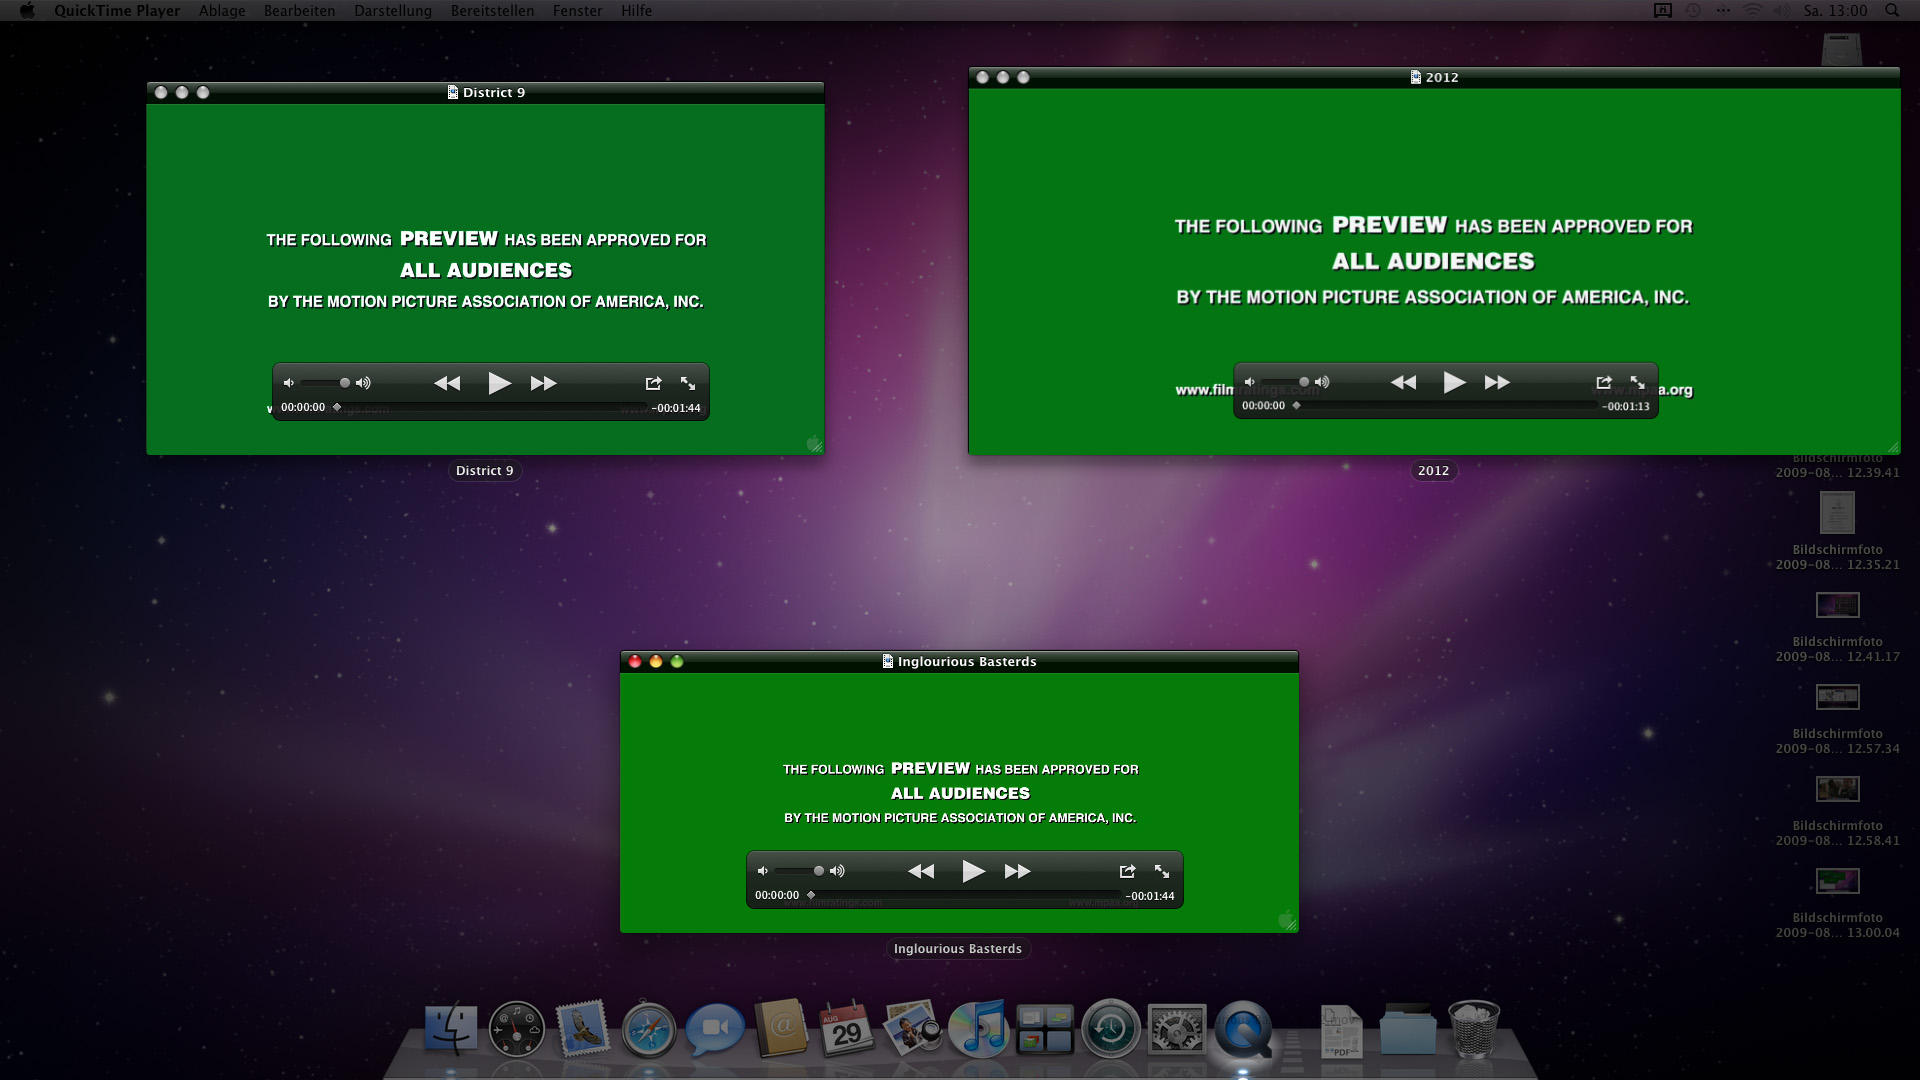Rewind in Inglourious Basterds window
This screenshot has height=1080, width=1920.
[921, 871]
